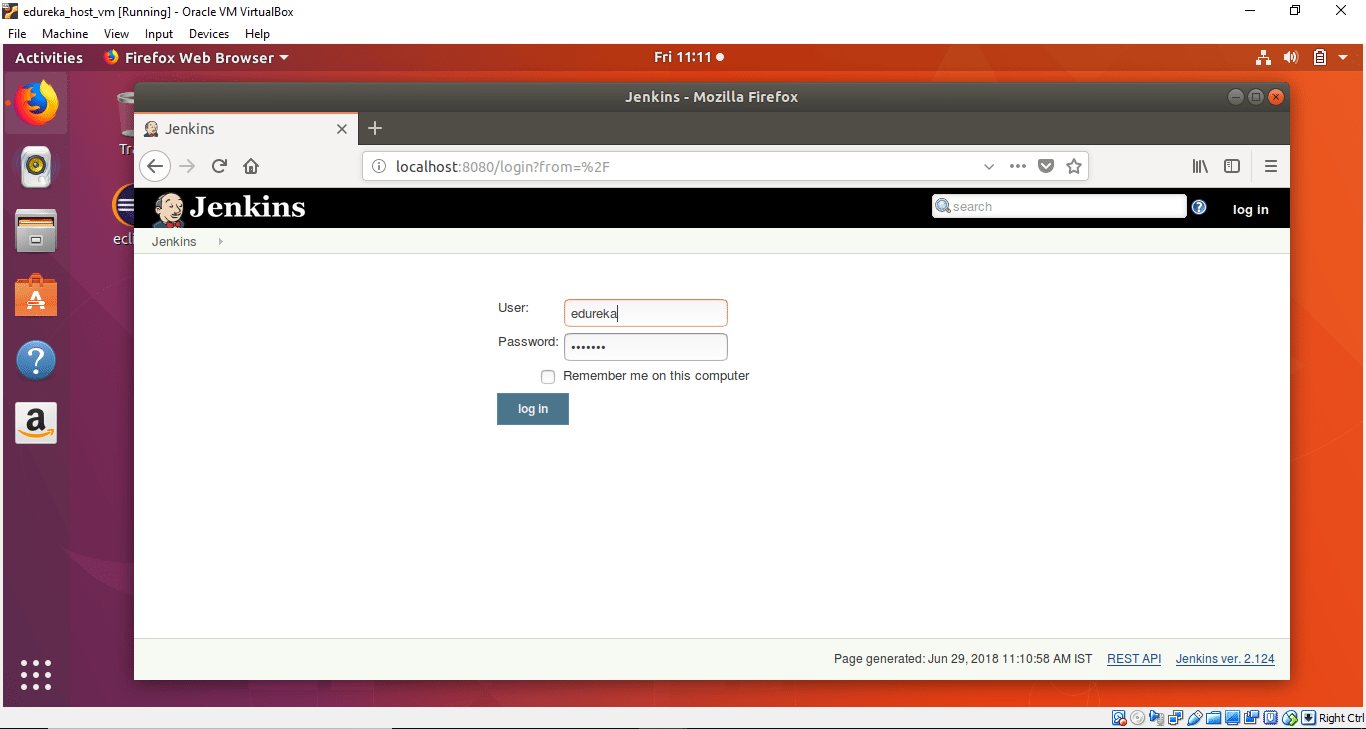Click the Jenkins ver. 2.124 link
Viewport: 1366px width, 729px height.
tap(1225, 659)
